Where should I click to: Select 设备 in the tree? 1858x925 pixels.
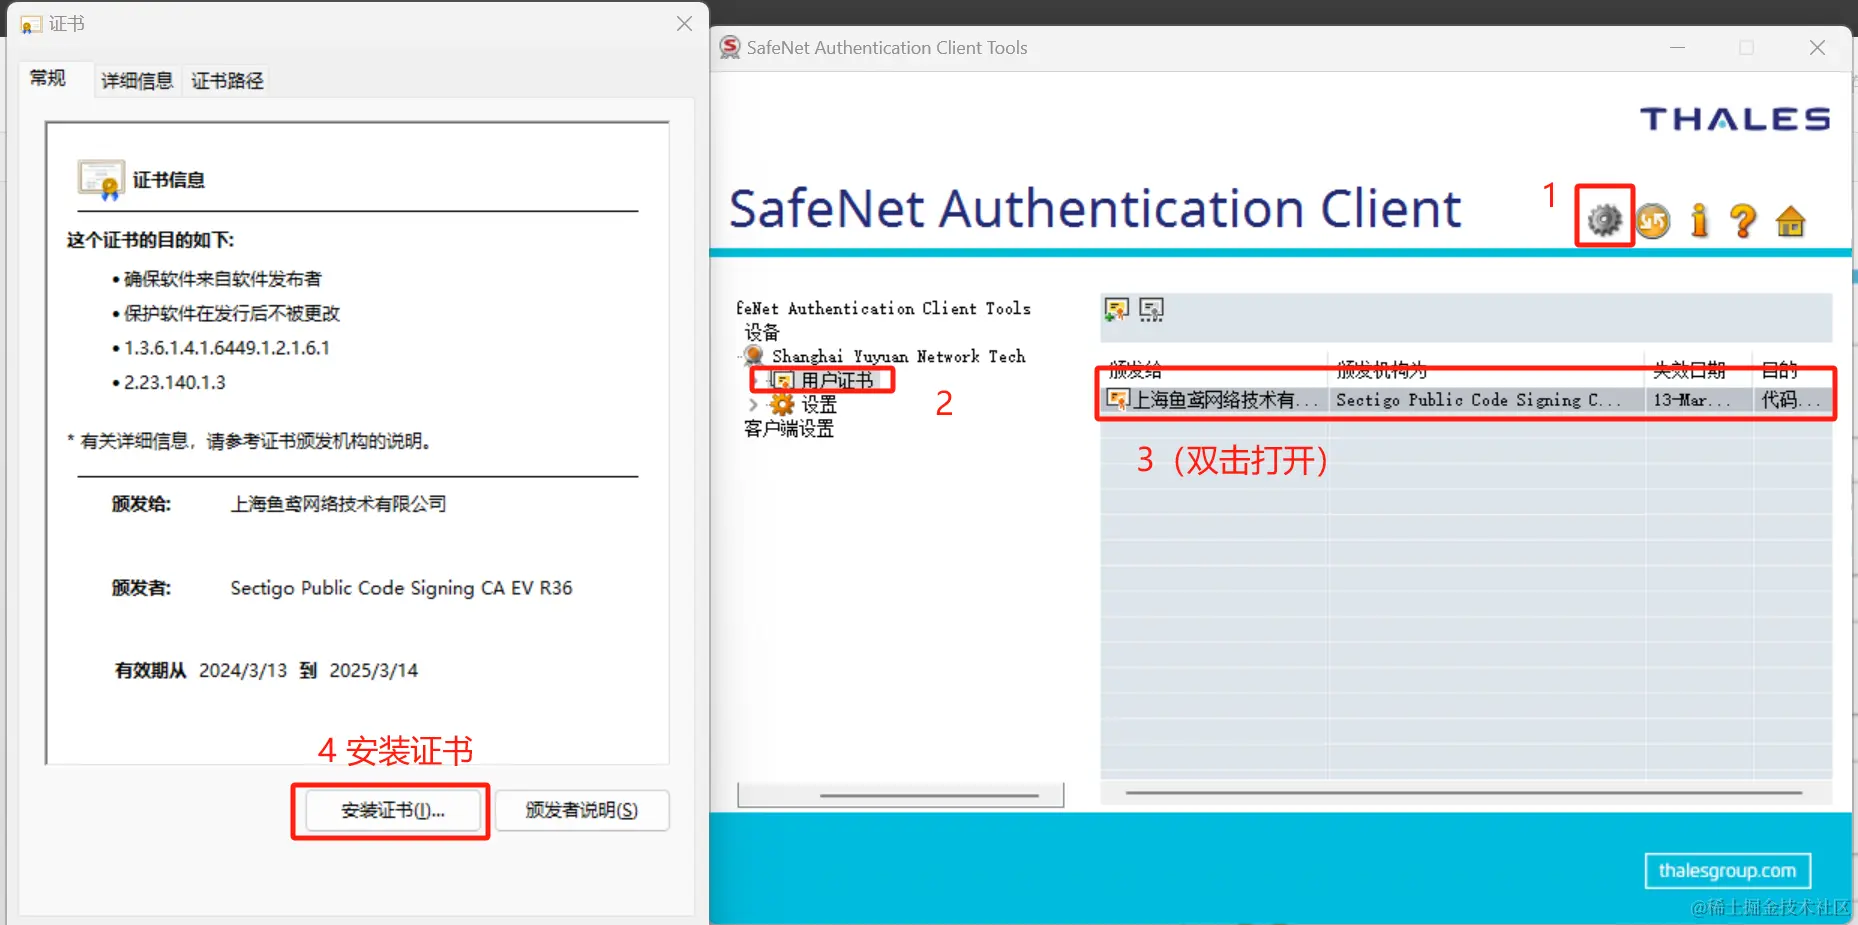click(x=761, y=332)
